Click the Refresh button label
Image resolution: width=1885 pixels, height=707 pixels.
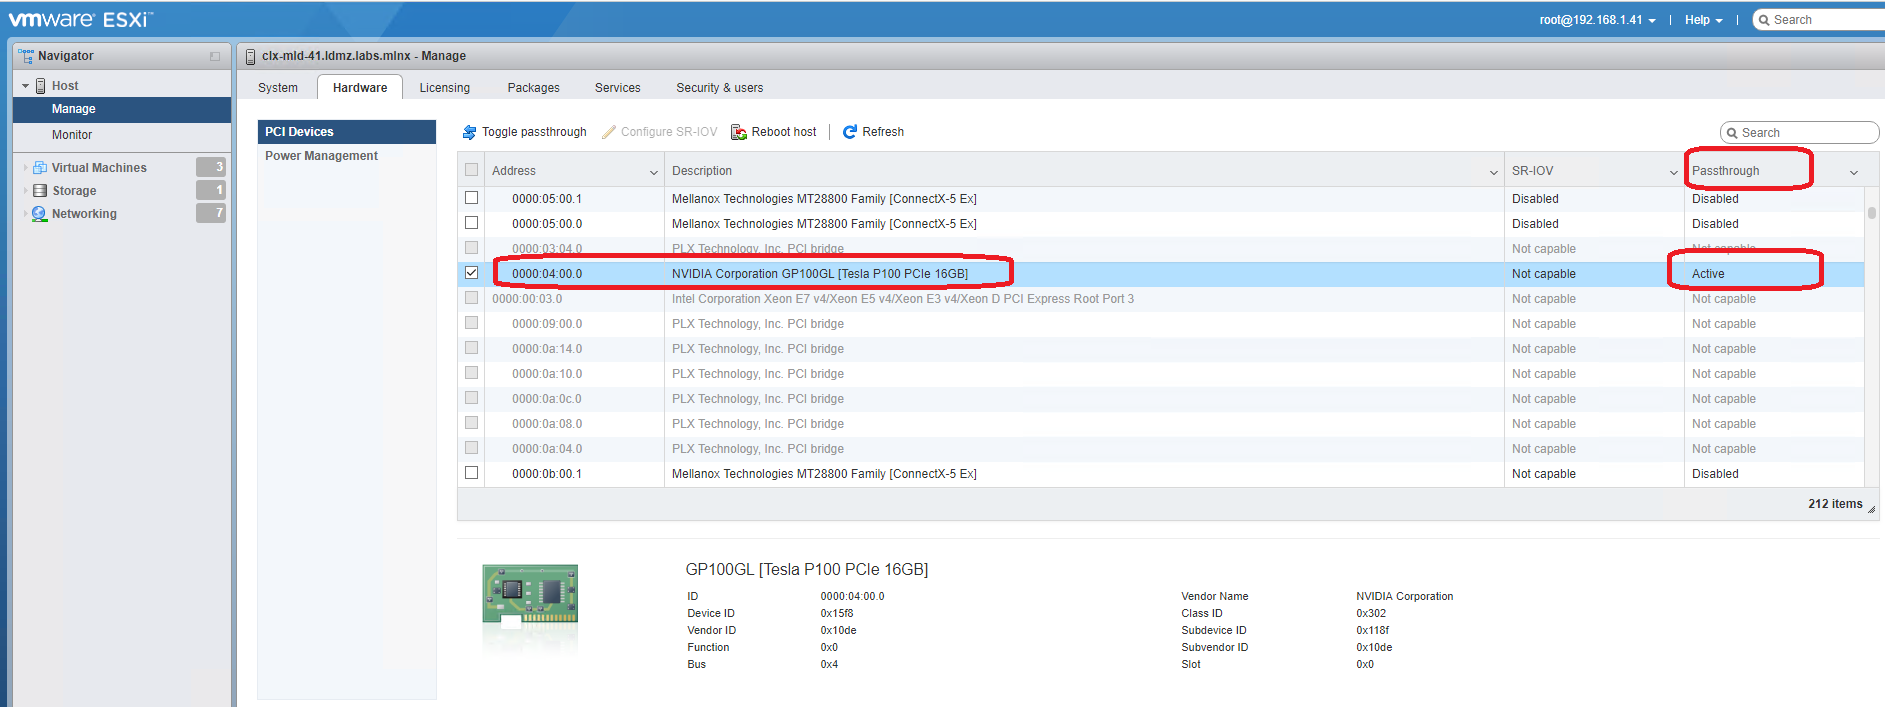883,132
